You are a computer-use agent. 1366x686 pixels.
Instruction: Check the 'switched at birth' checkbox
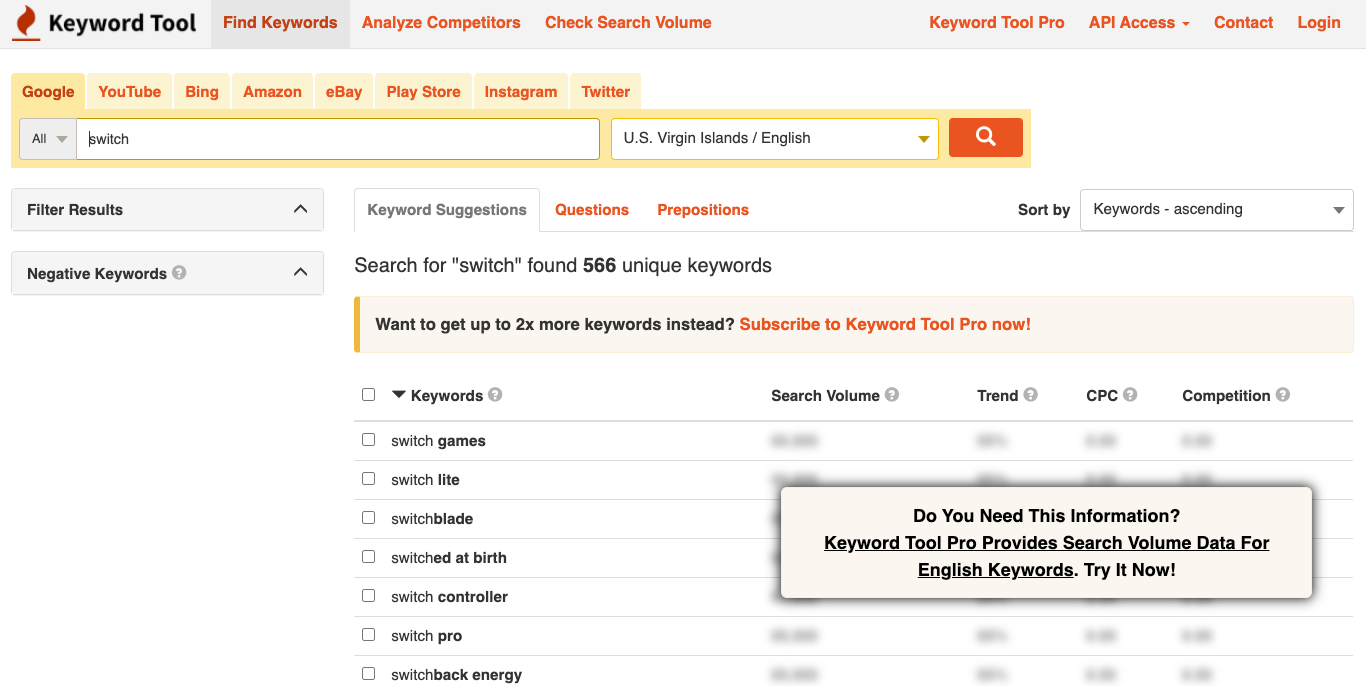(368, 557)
